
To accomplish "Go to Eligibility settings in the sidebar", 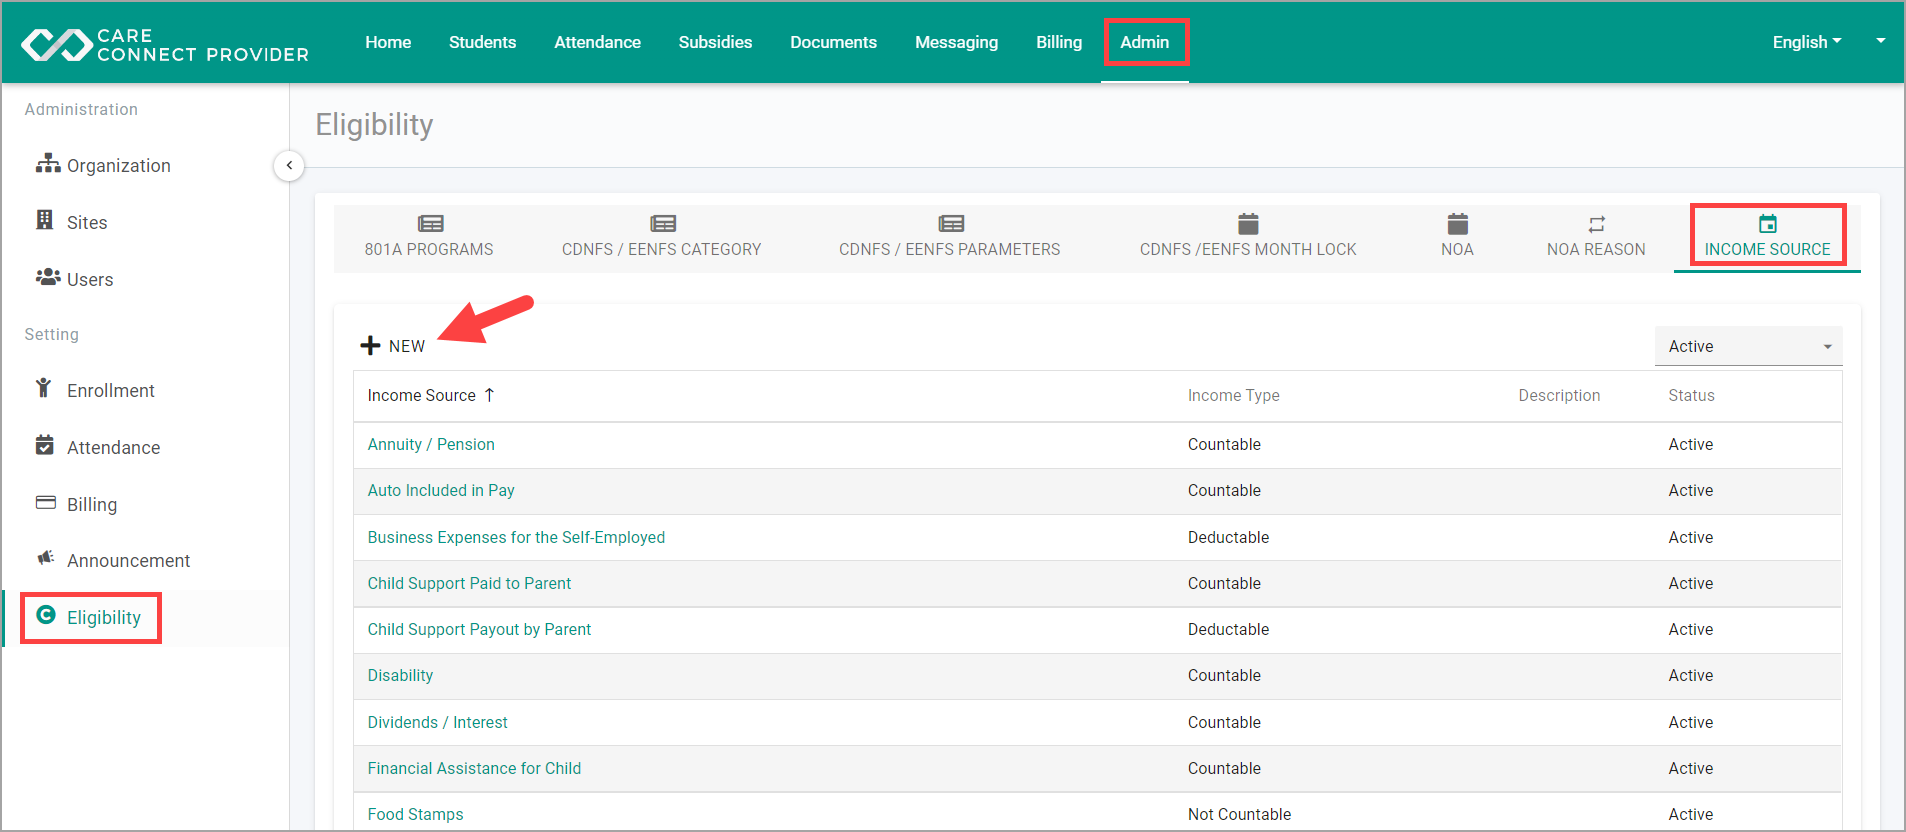I will 104,617.
